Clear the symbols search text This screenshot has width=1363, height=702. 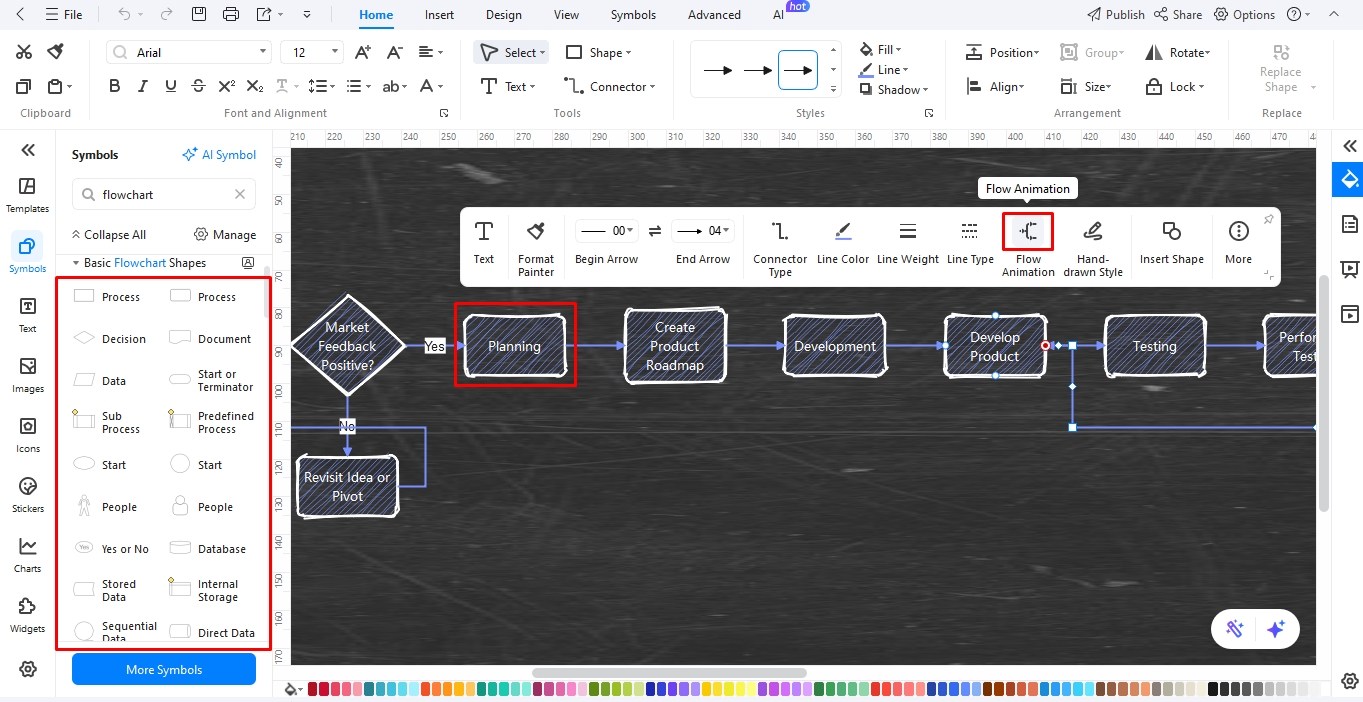240,195
